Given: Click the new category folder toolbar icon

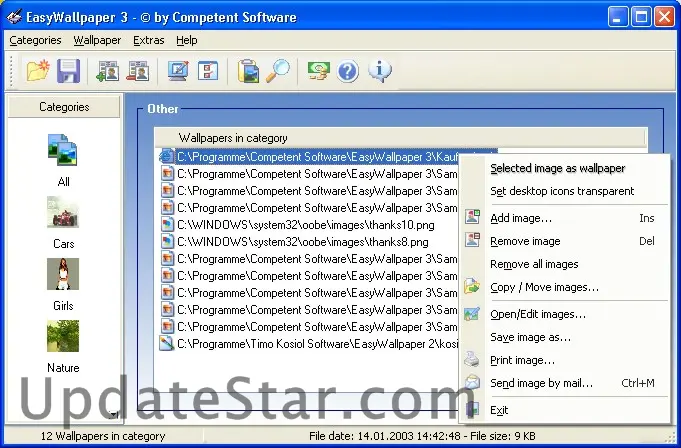Looking at the screenshot, I should point(38,71).
